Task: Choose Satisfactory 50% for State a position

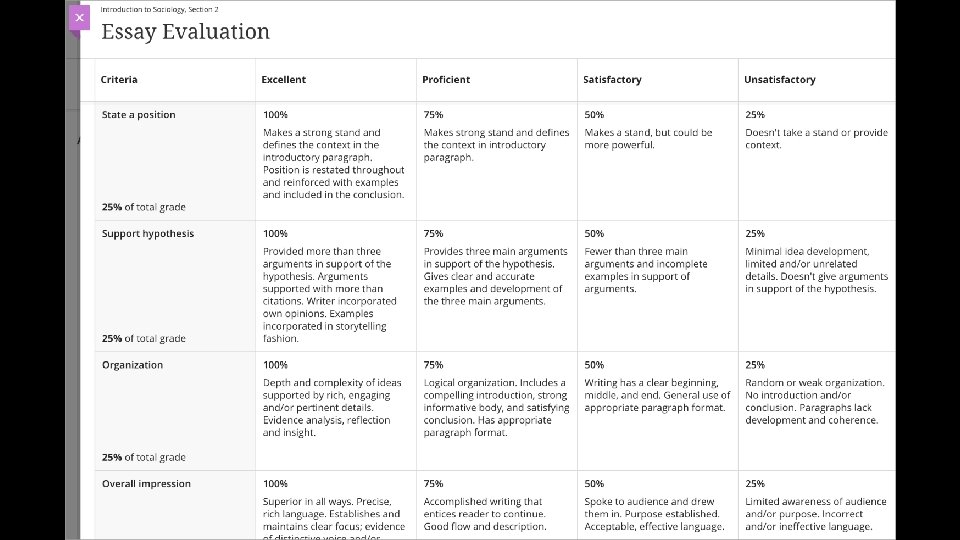Action: (658, 161)
